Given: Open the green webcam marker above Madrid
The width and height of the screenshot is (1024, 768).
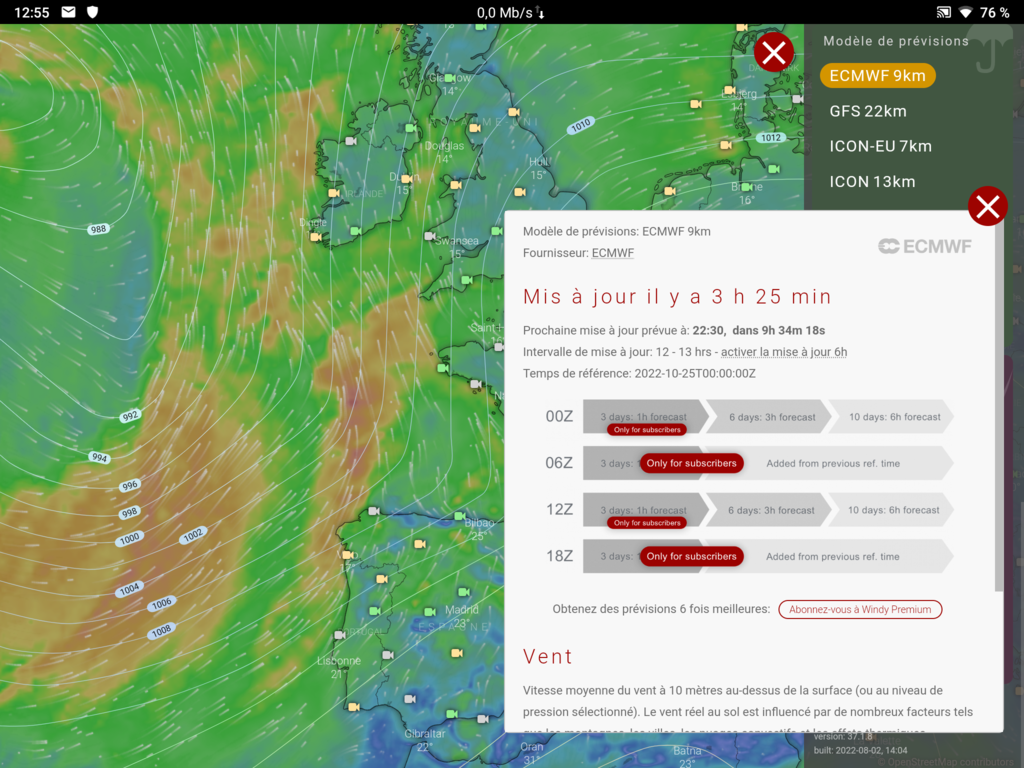Looking at the screenshot, I should click(x=464, y=592).
